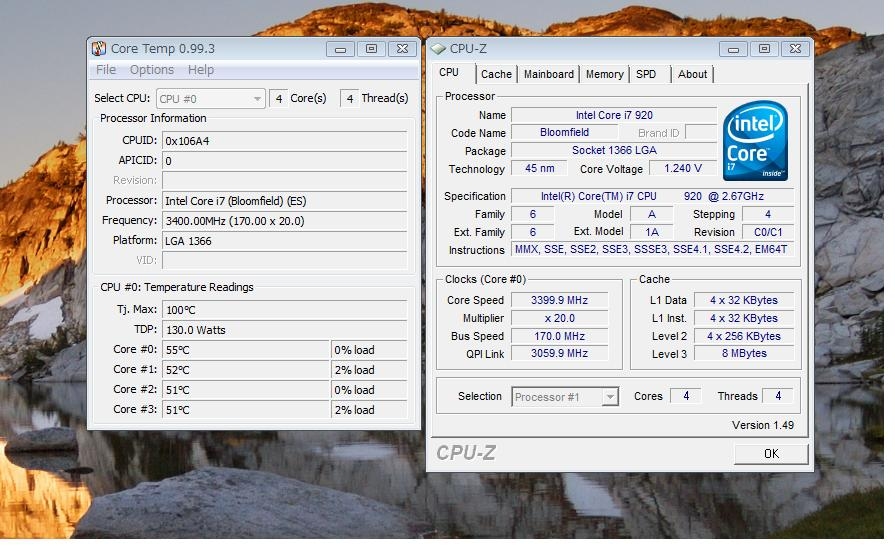Click the Processor field Intel Core i7 (Bloomfield)
The height and width of the screenshot is (557, 895).
coord(284,201)
